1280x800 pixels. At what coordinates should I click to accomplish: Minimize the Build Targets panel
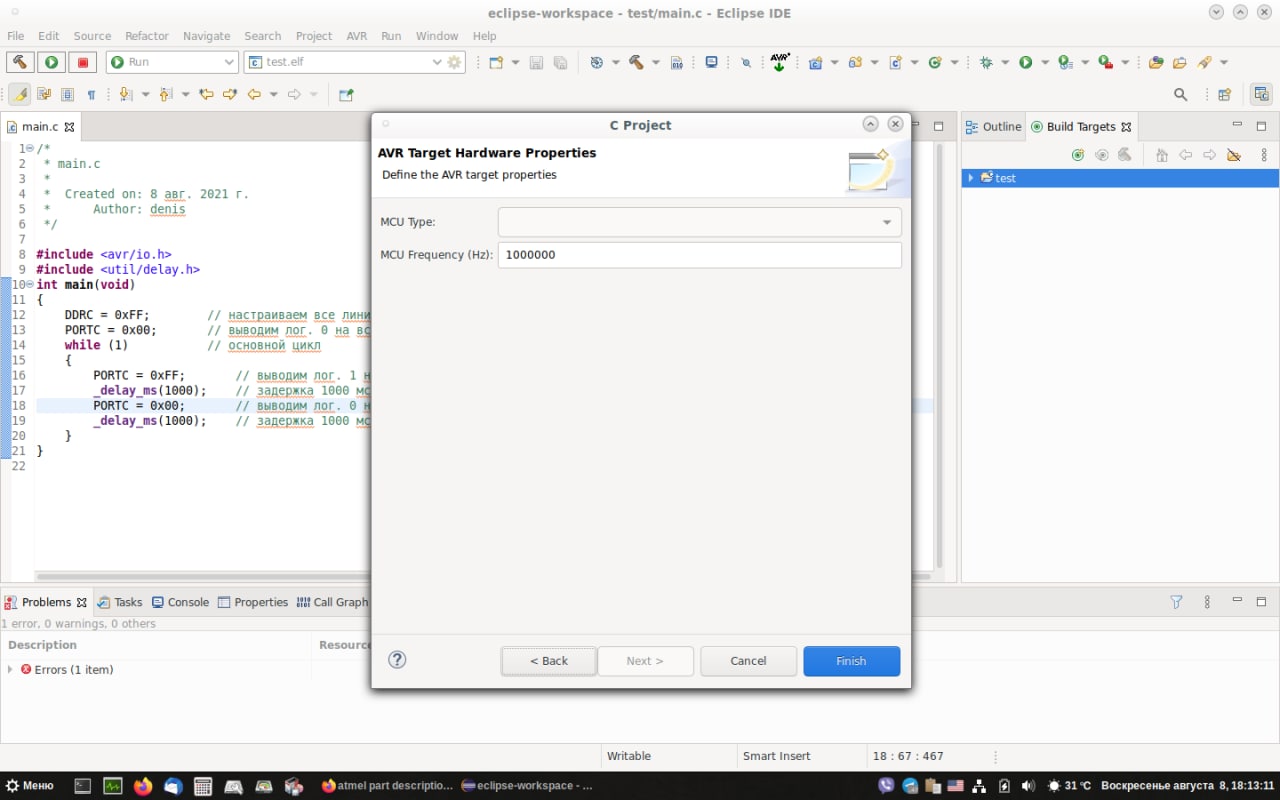pyautogui.click(x=1237, y=126)
